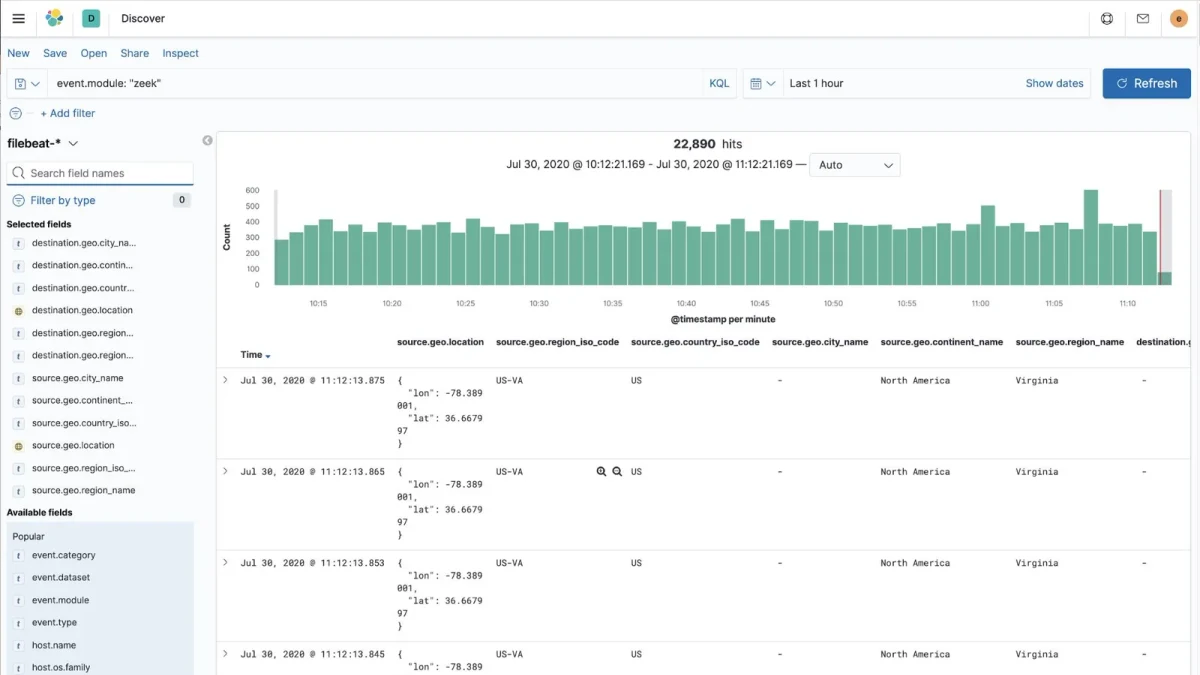This screenshot has height=675, width=1200.
Task: Open the newsfeed mail icon
Action: click(x=1143, y=18)
